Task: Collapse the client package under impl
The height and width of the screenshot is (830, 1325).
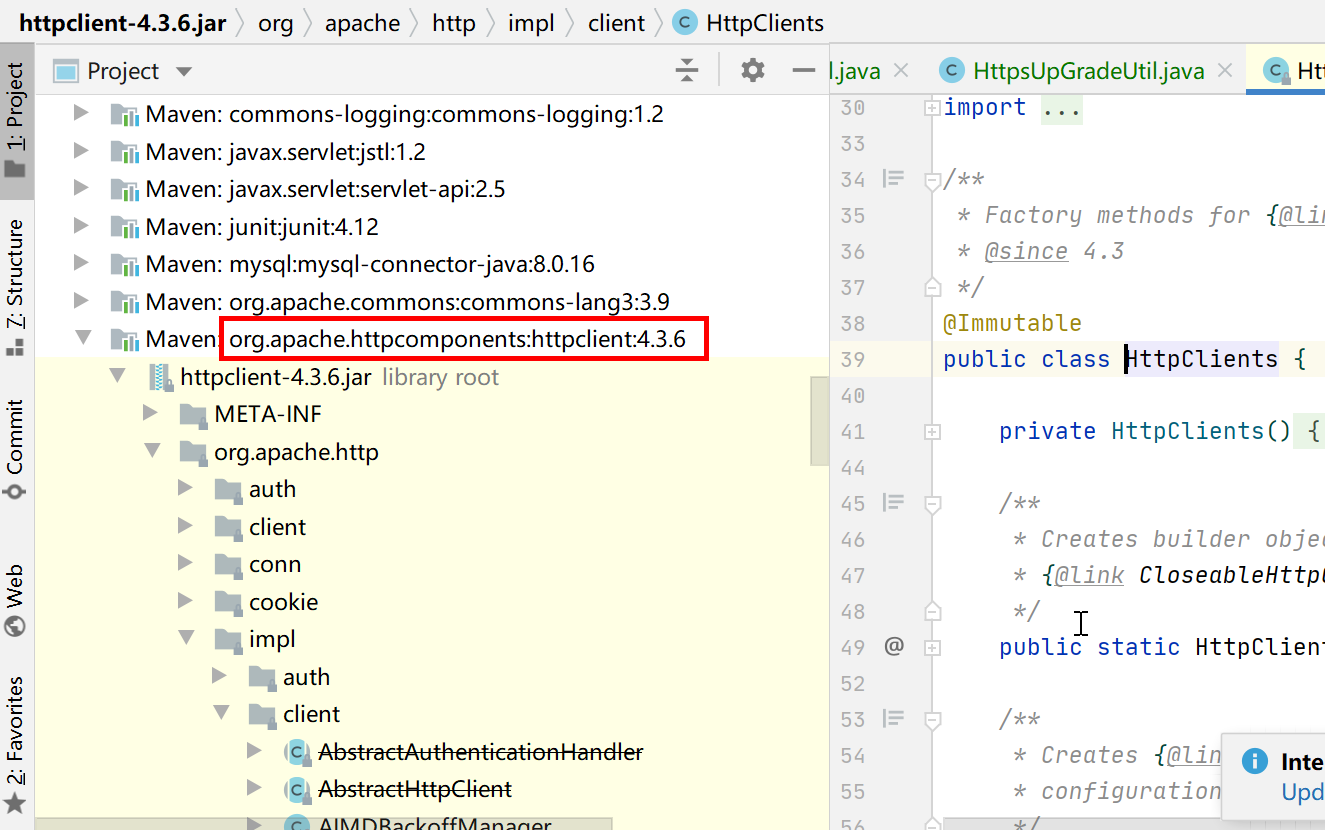Action: pyautogui.click(x=220, y=714)
